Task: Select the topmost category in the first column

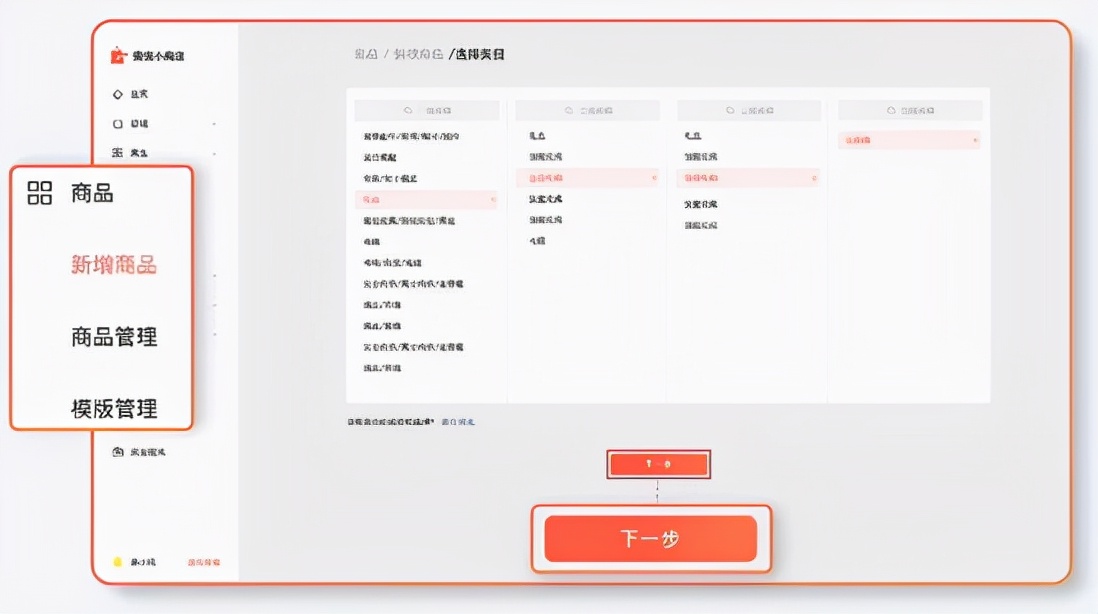Action: [x=411, y=137]
